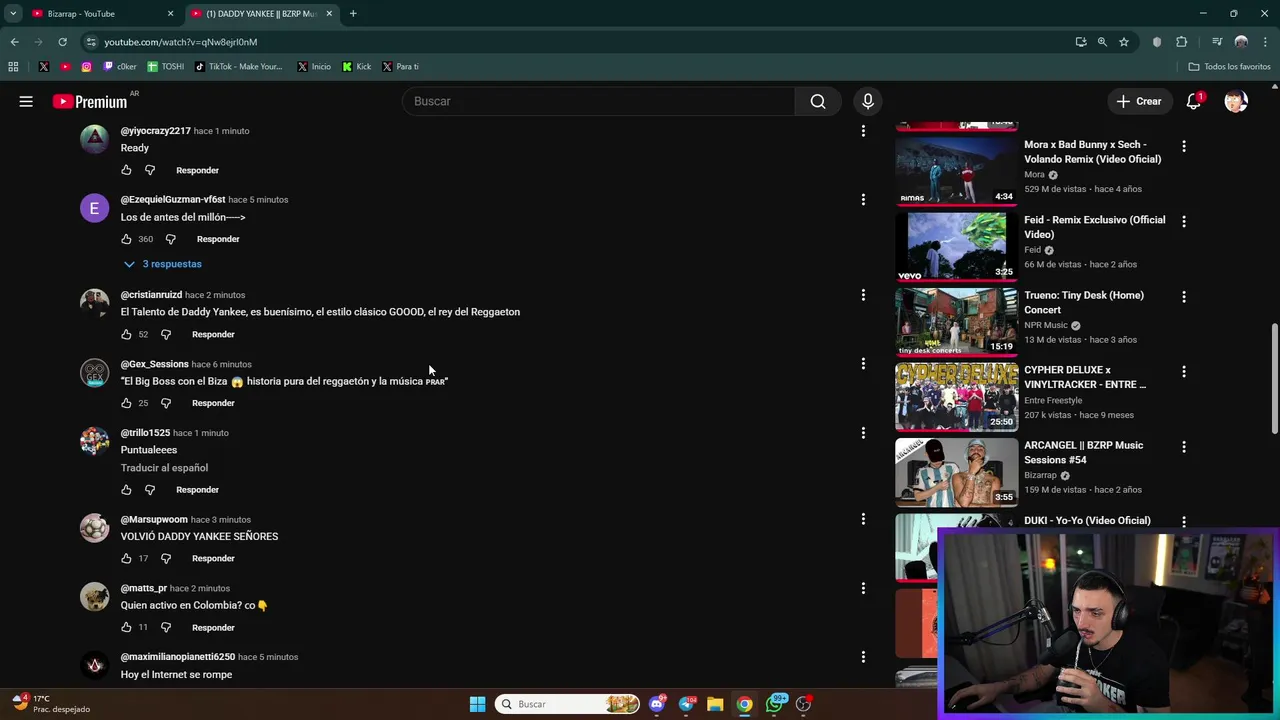Go to YouTube Premium home logo

click(x=90, y=101)
